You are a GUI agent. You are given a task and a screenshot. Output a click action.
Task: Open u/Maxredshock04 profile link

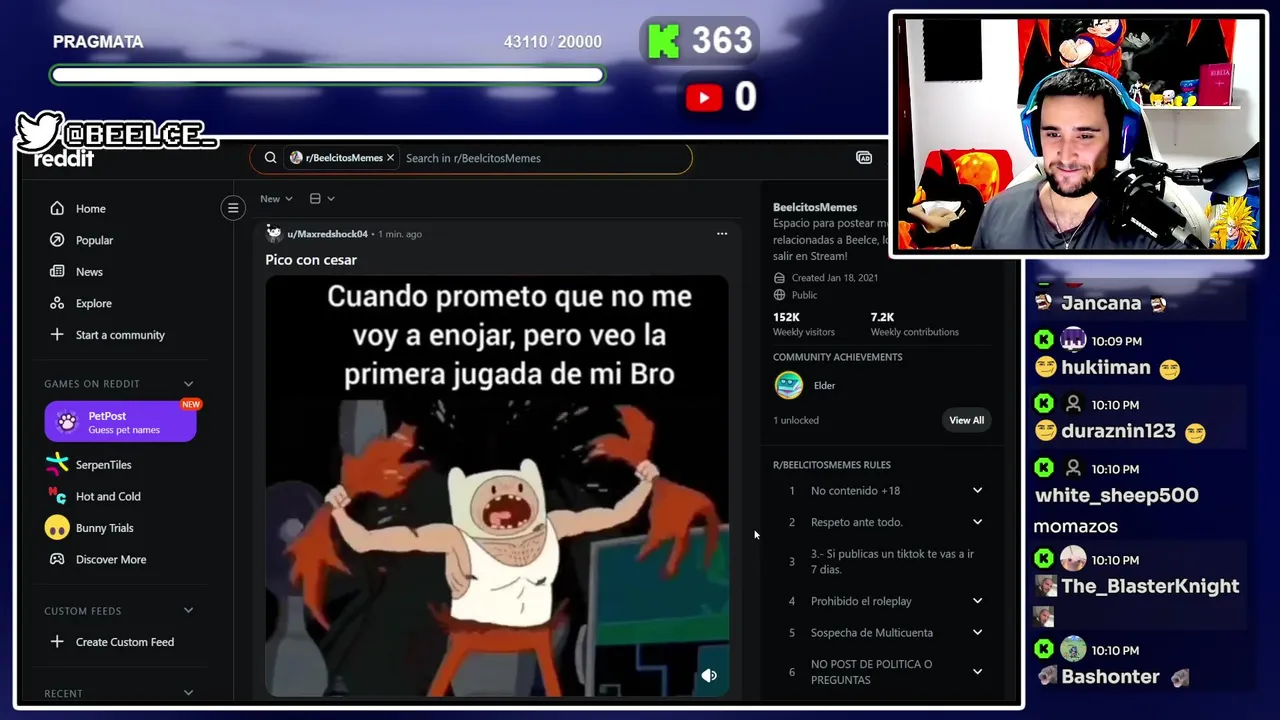click(x=327, y=234)
